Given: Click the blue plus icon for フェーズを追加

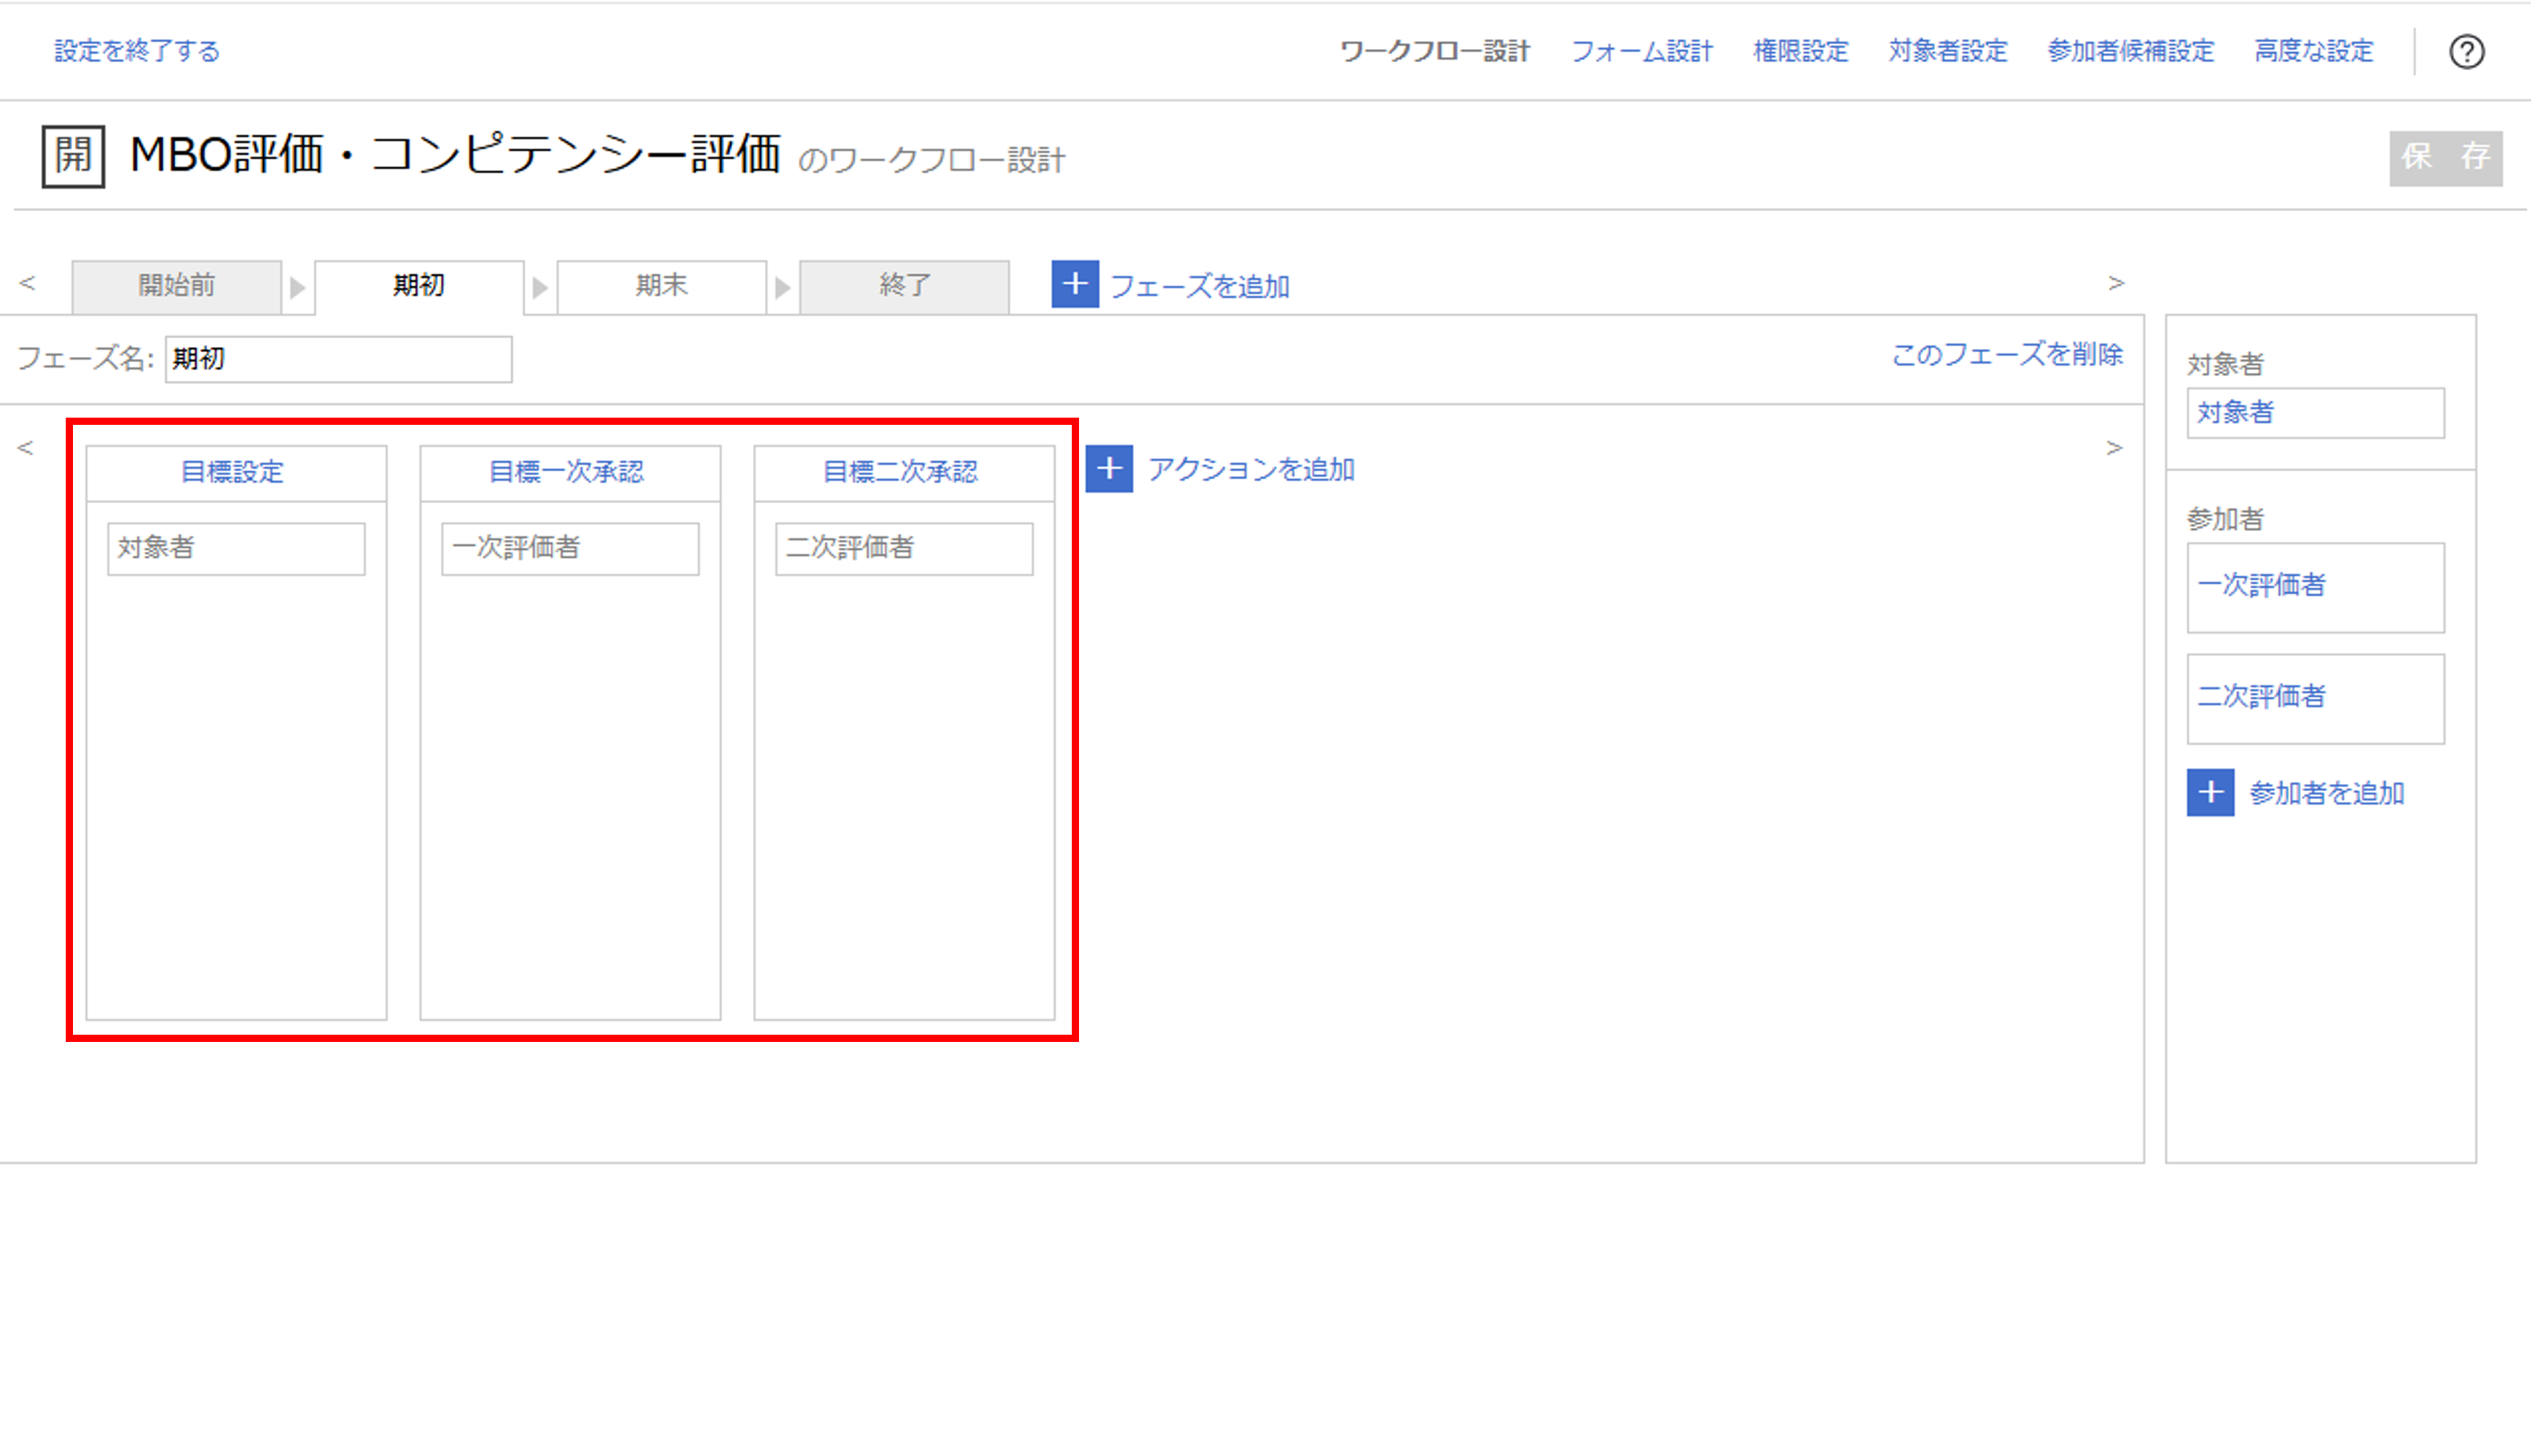Looking at the screenshot, I should 1075,284.
